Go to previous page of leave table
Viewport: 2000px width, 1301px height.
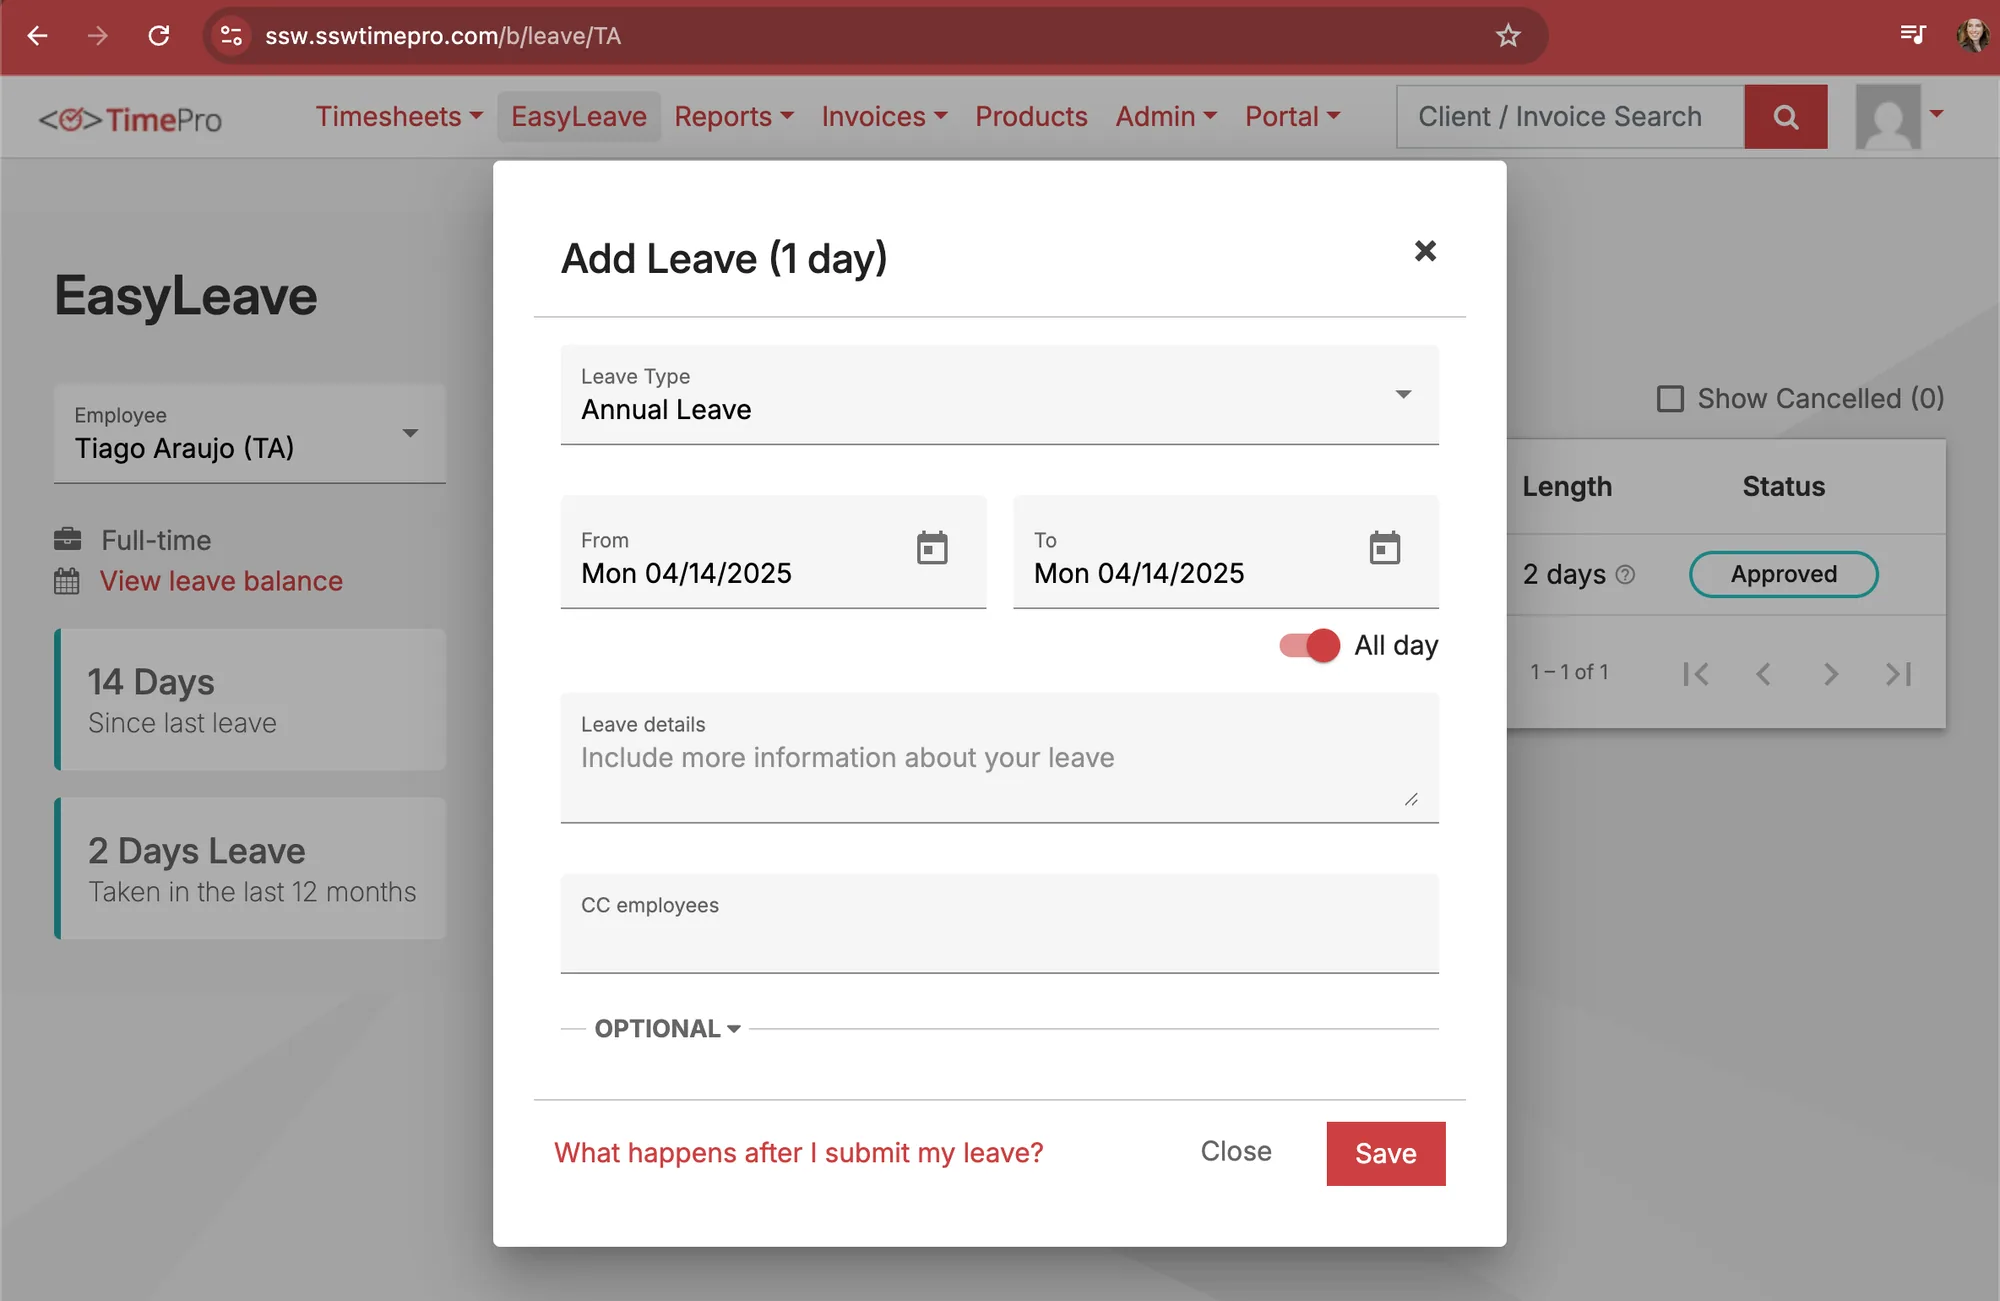(1763, 674)
